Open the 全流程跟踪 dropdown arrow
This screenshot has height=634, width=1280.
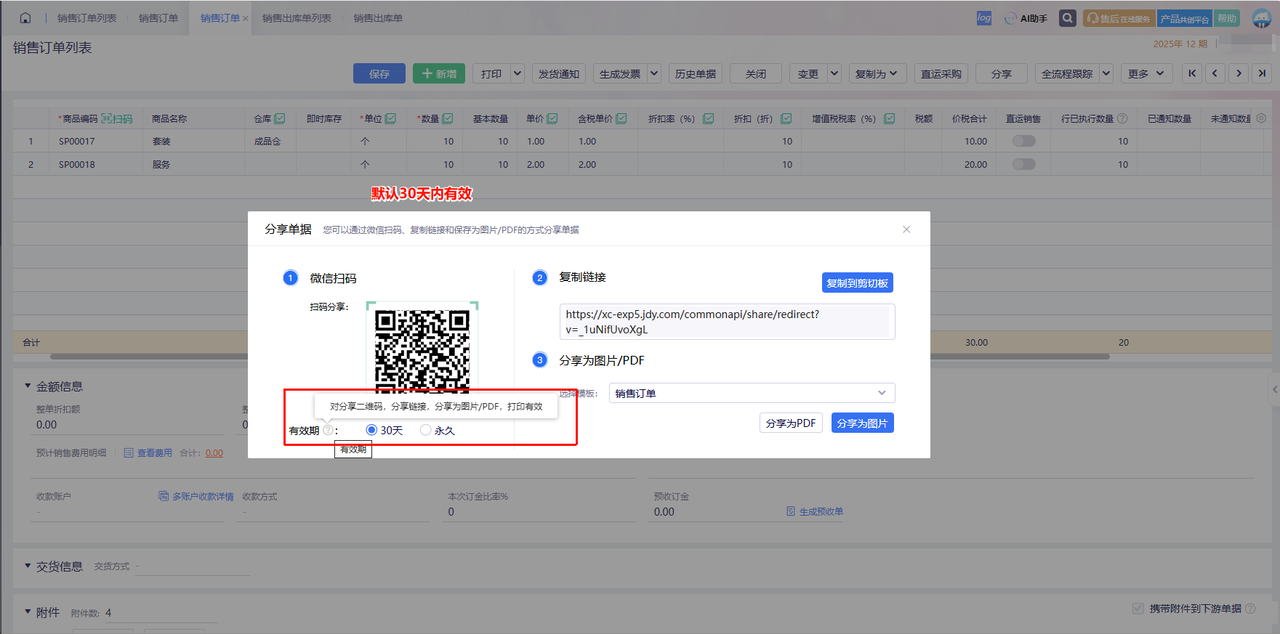(1106, 73)
